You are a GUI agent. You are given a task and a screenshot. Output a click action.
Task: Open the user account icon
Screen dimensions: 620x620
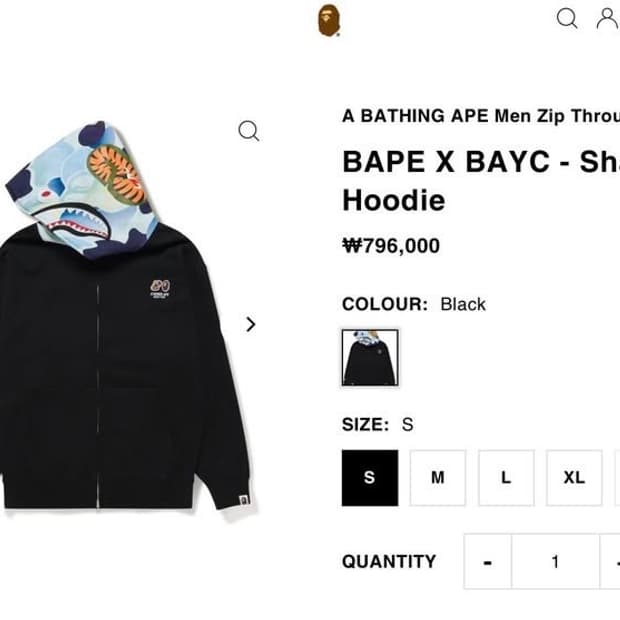pos(607,18)
